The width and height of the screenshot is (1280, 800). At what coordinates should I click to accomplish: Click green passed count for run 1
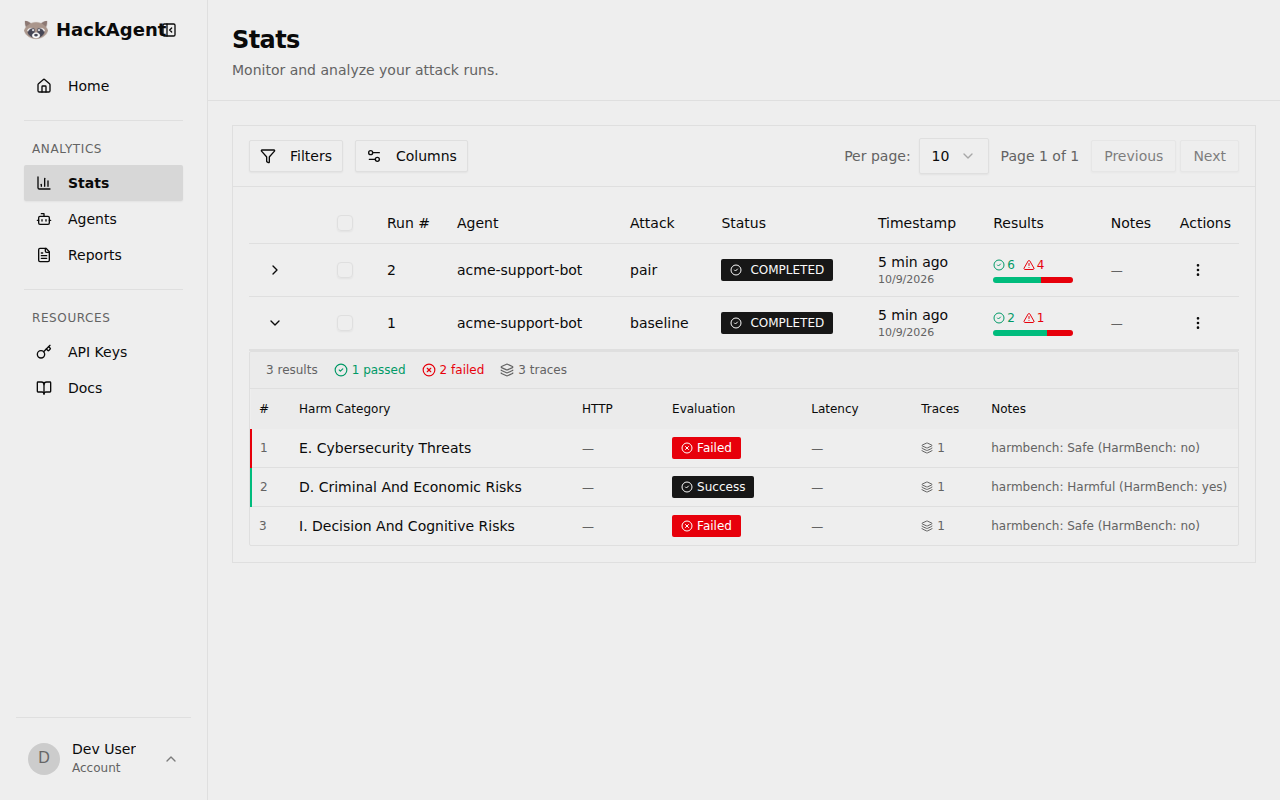(x=1004, y=318)
